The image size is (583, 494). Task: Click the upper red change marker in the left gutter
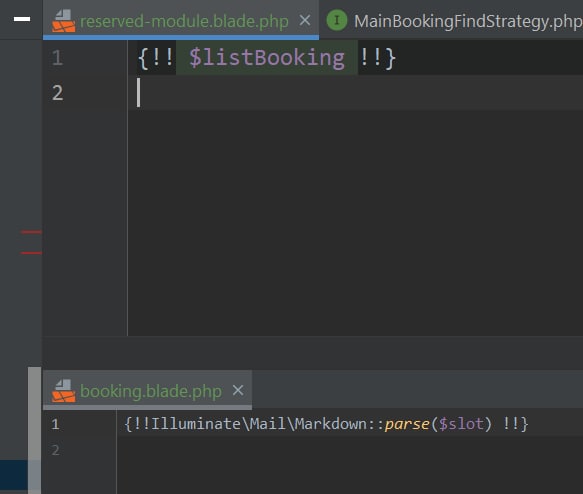[x=31, y=232]
